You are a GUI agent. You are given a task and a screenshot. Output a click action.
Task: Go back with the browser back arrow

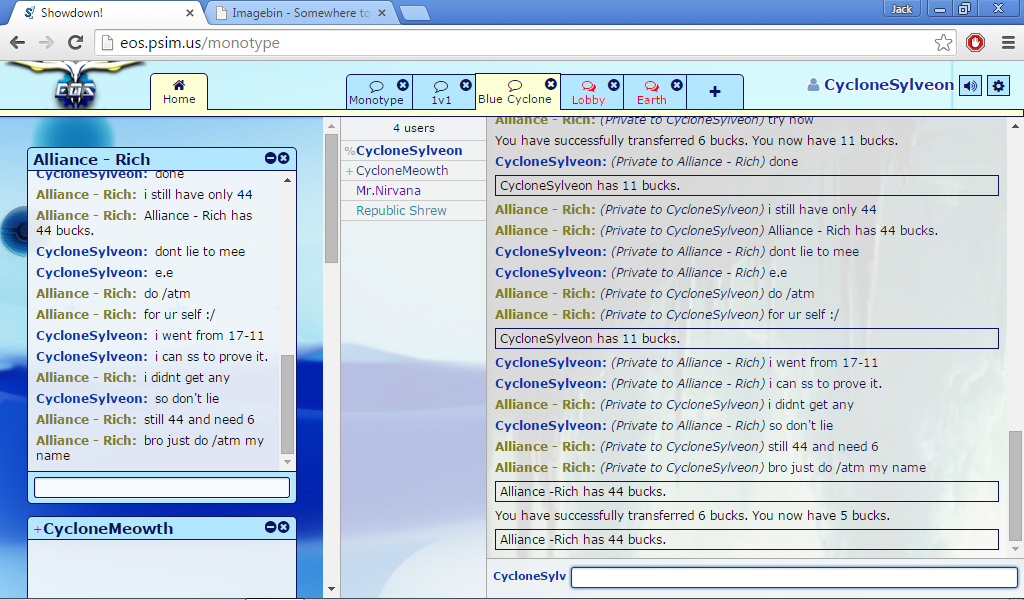pyautogui.click(x=18, y=43)
